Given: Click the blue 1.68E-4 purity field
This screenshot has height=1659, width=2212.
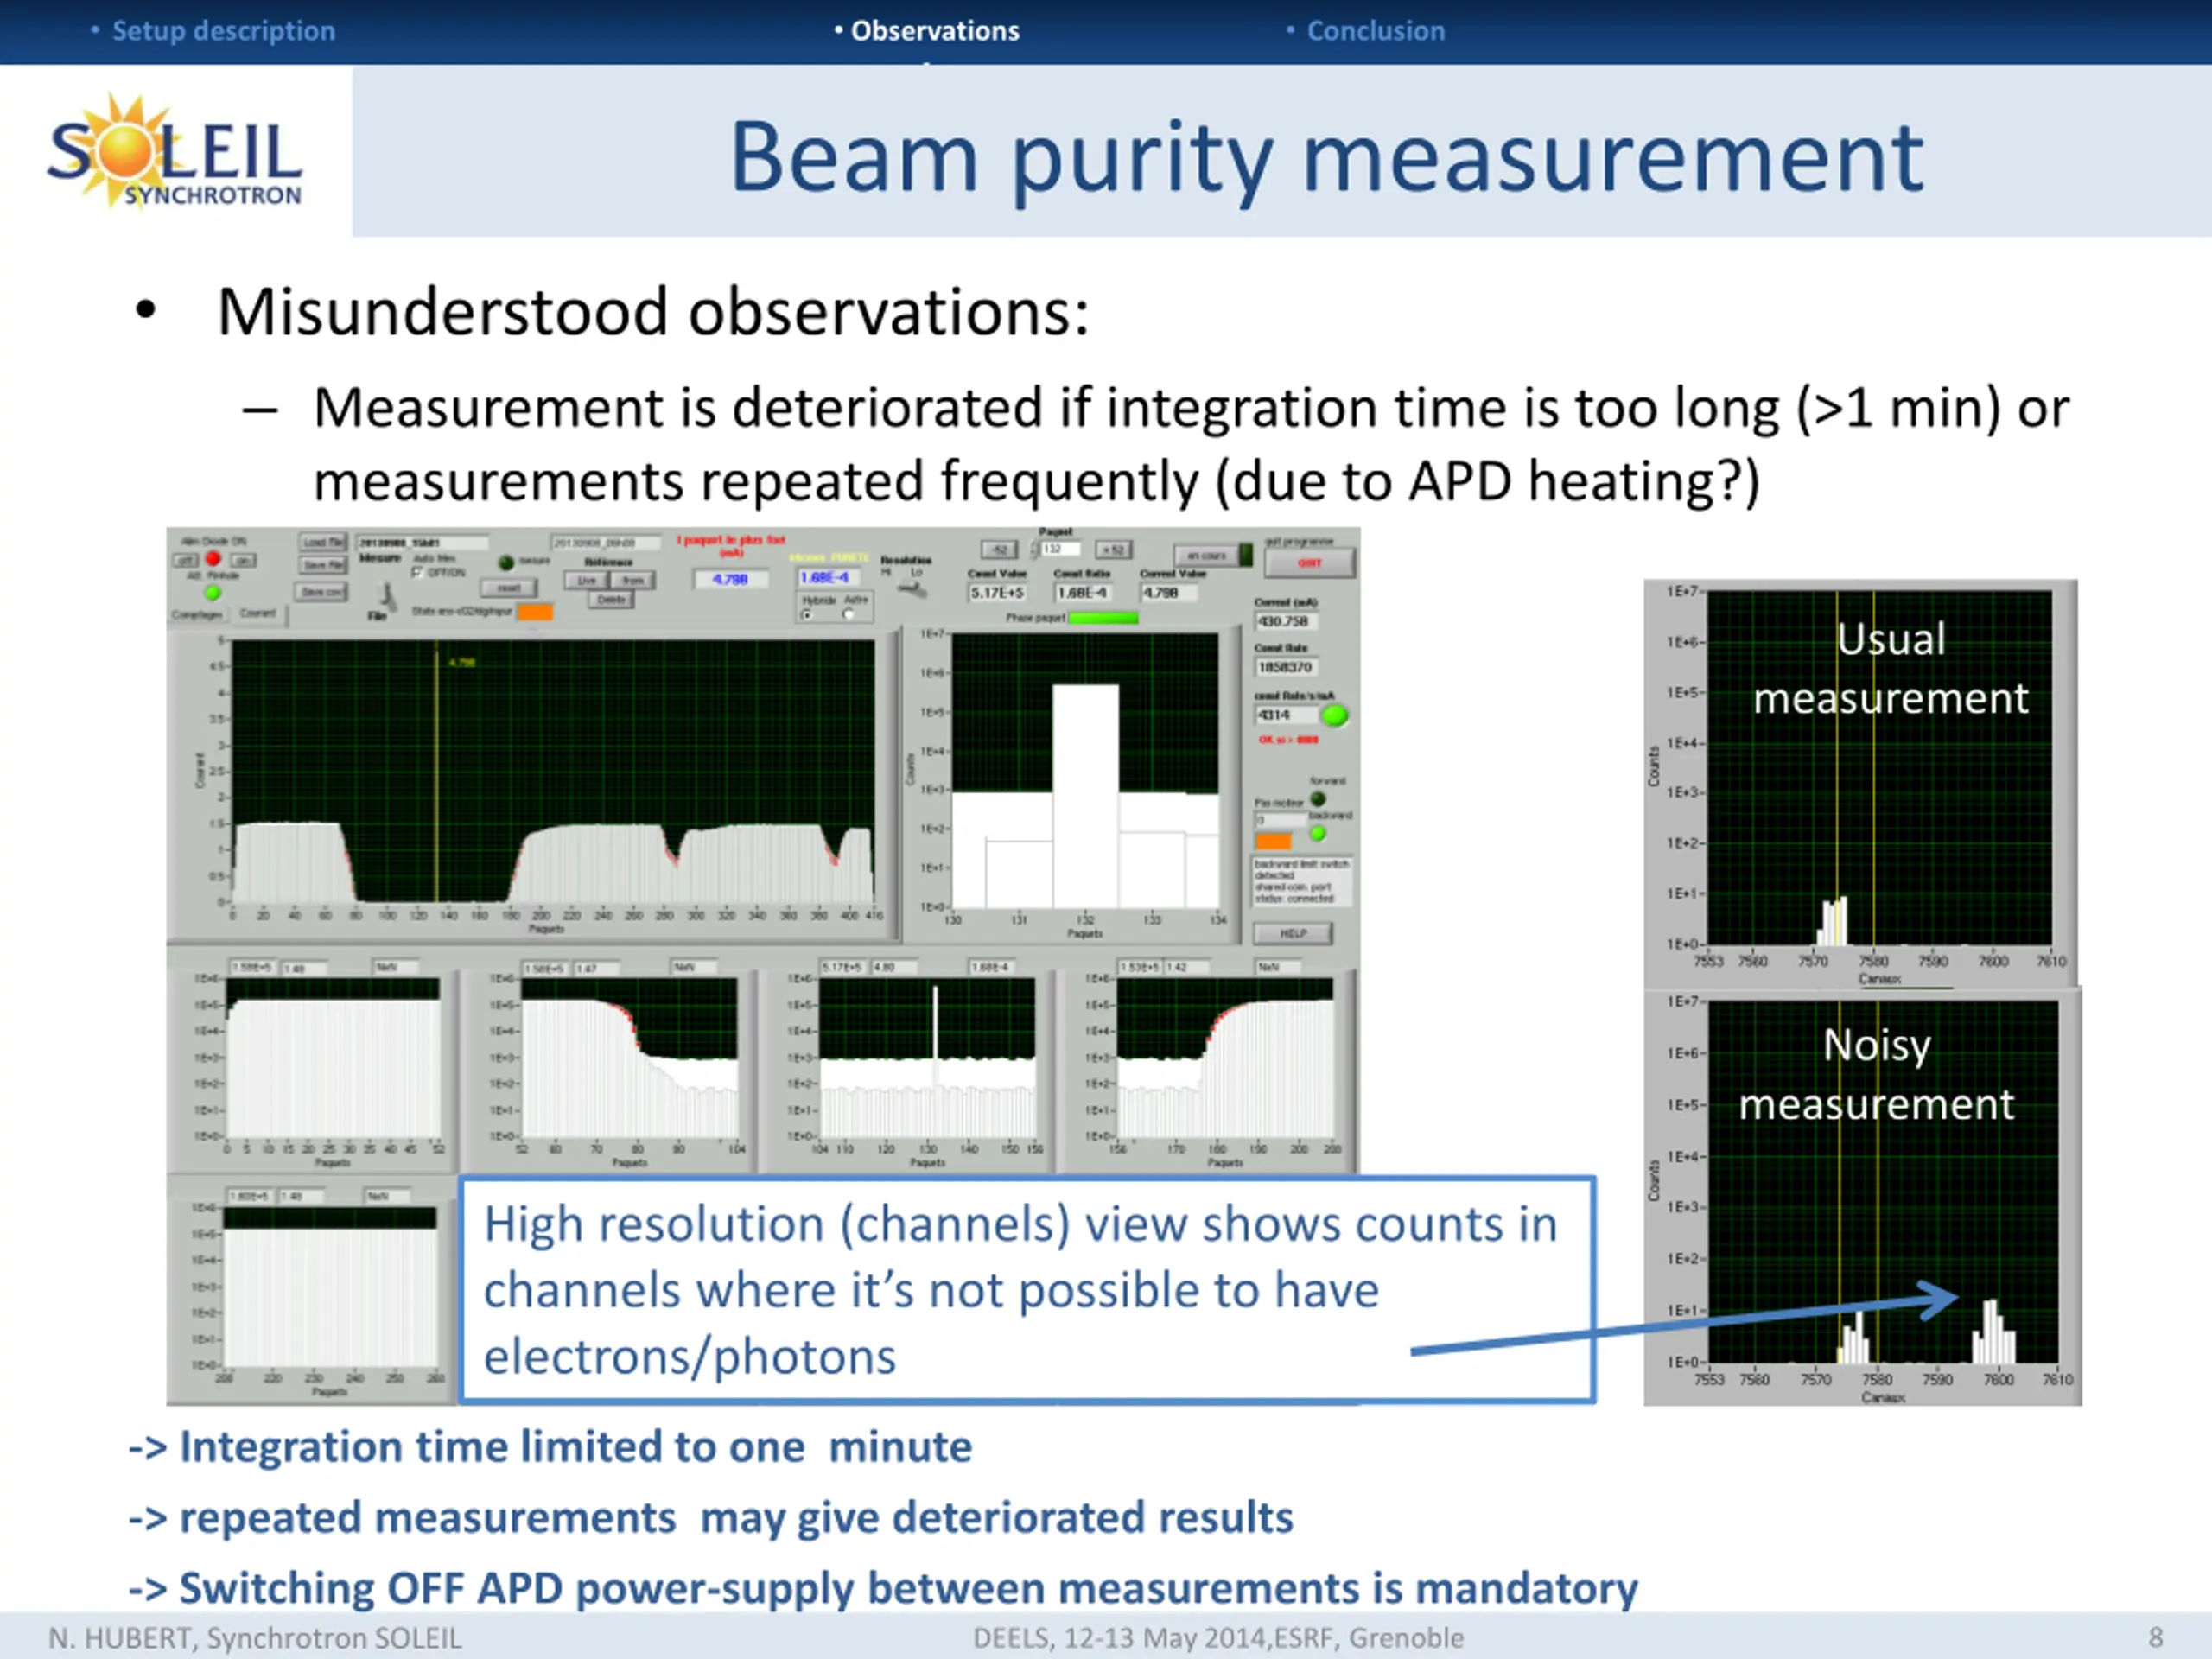Looking at the screenshot, I should coord(828,577).
